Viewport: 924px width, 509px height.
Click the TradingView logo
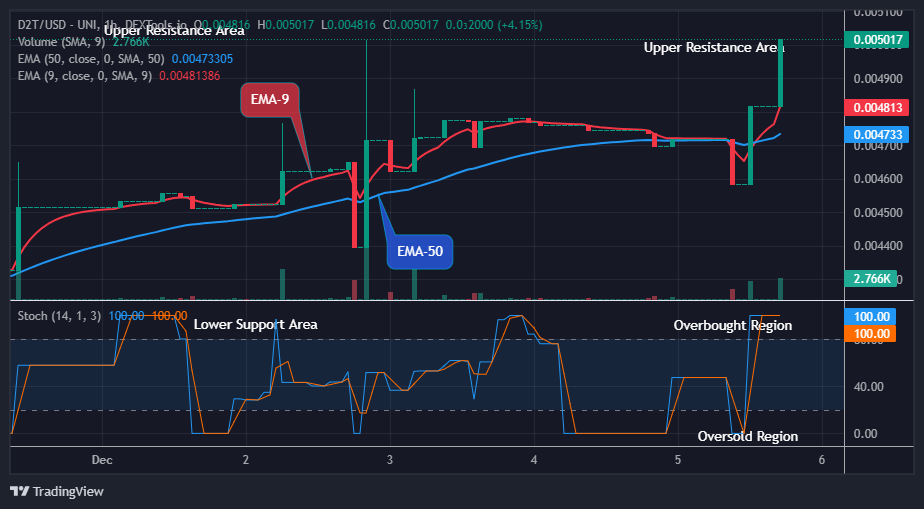(x=57, y=491)
